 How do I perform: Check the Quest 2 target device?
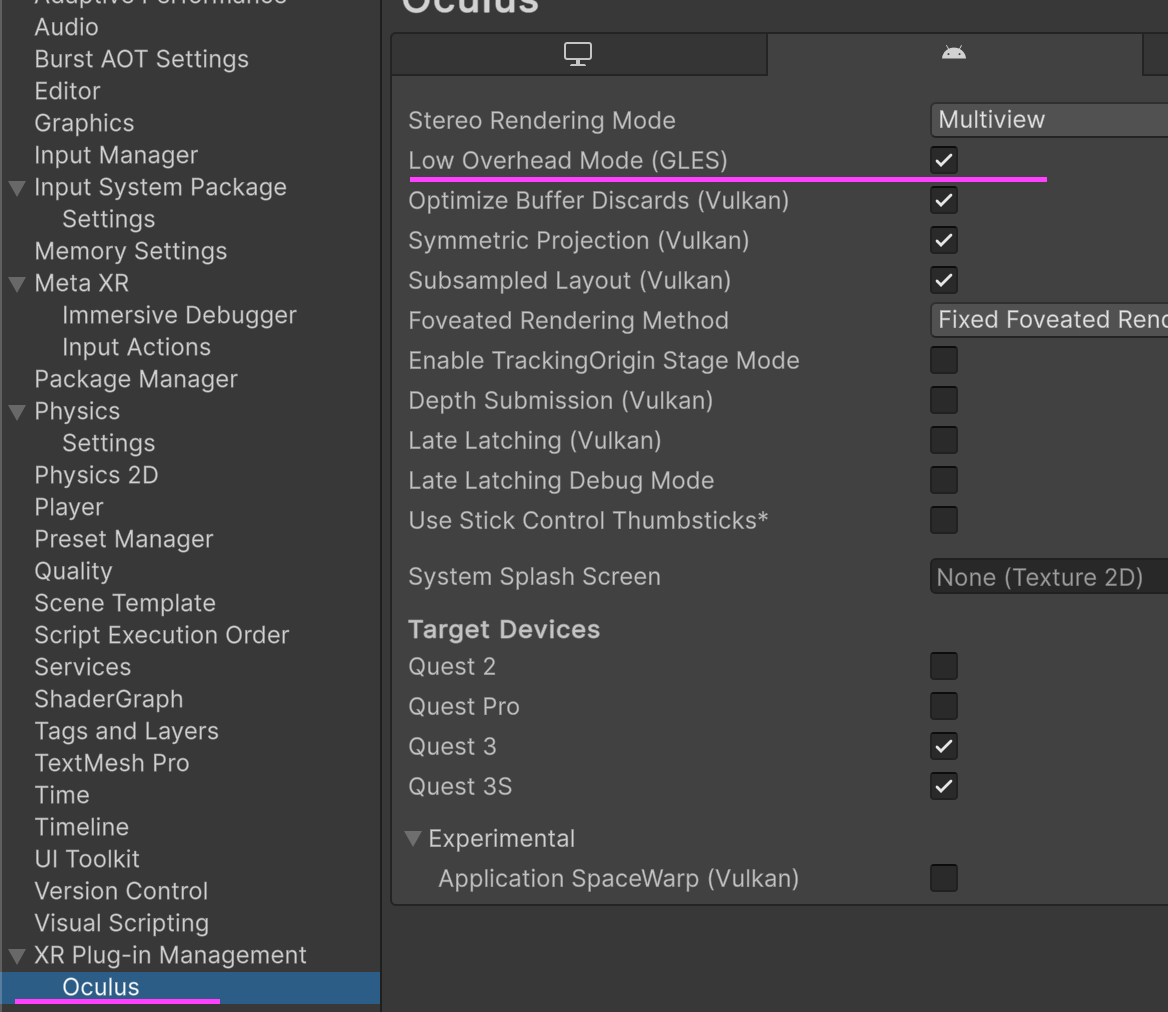pos(944,666)
